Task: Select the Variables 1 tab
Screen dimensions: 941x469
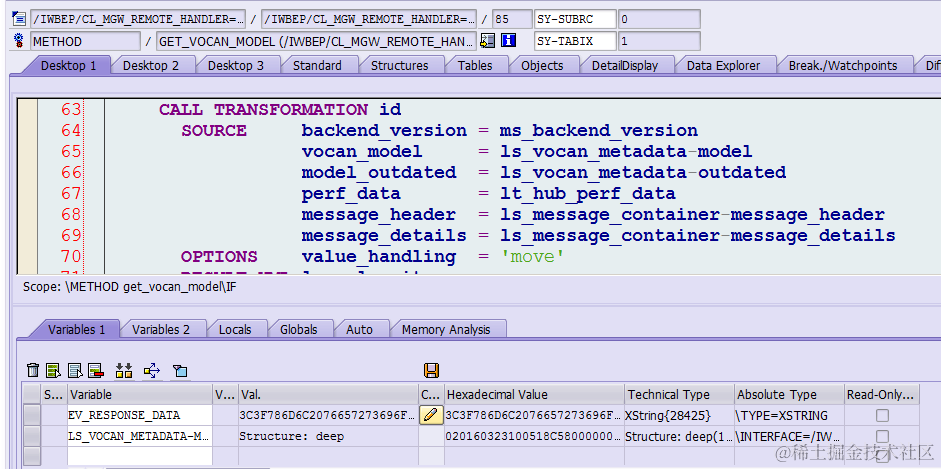Action: tap(76, 329)
